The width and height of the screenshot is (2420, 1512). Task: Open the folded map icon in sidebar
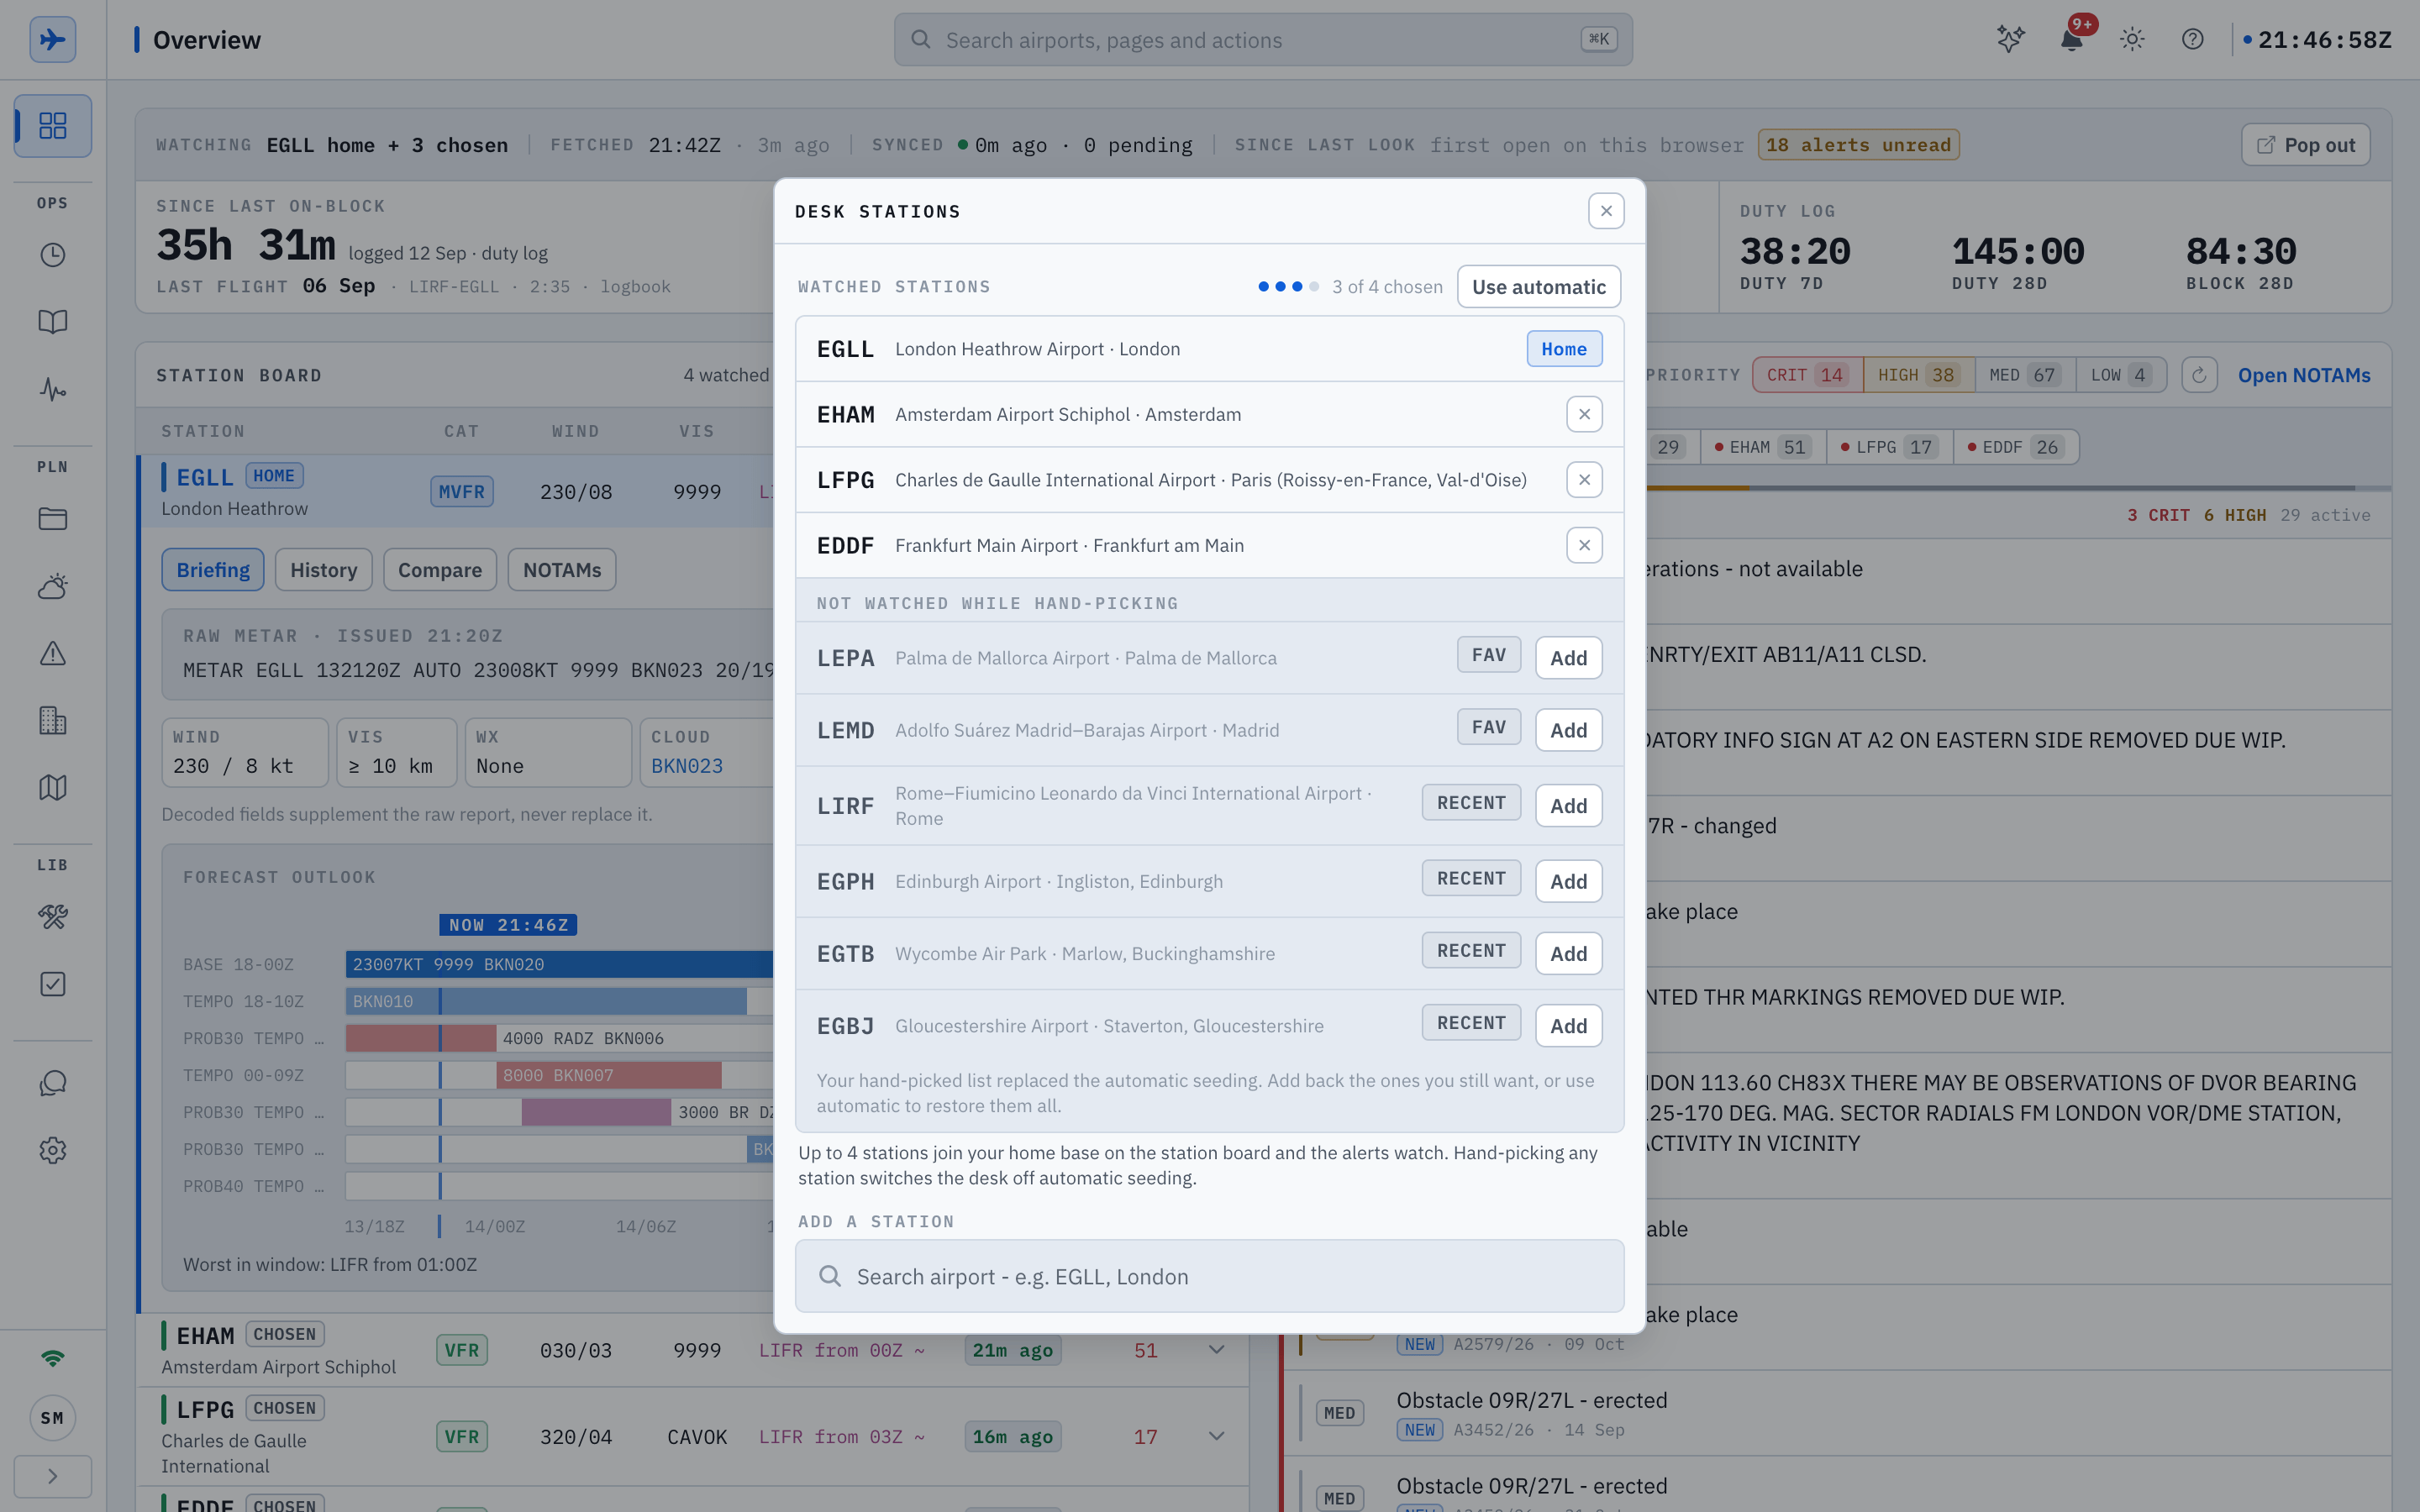(x=53, y=788)
